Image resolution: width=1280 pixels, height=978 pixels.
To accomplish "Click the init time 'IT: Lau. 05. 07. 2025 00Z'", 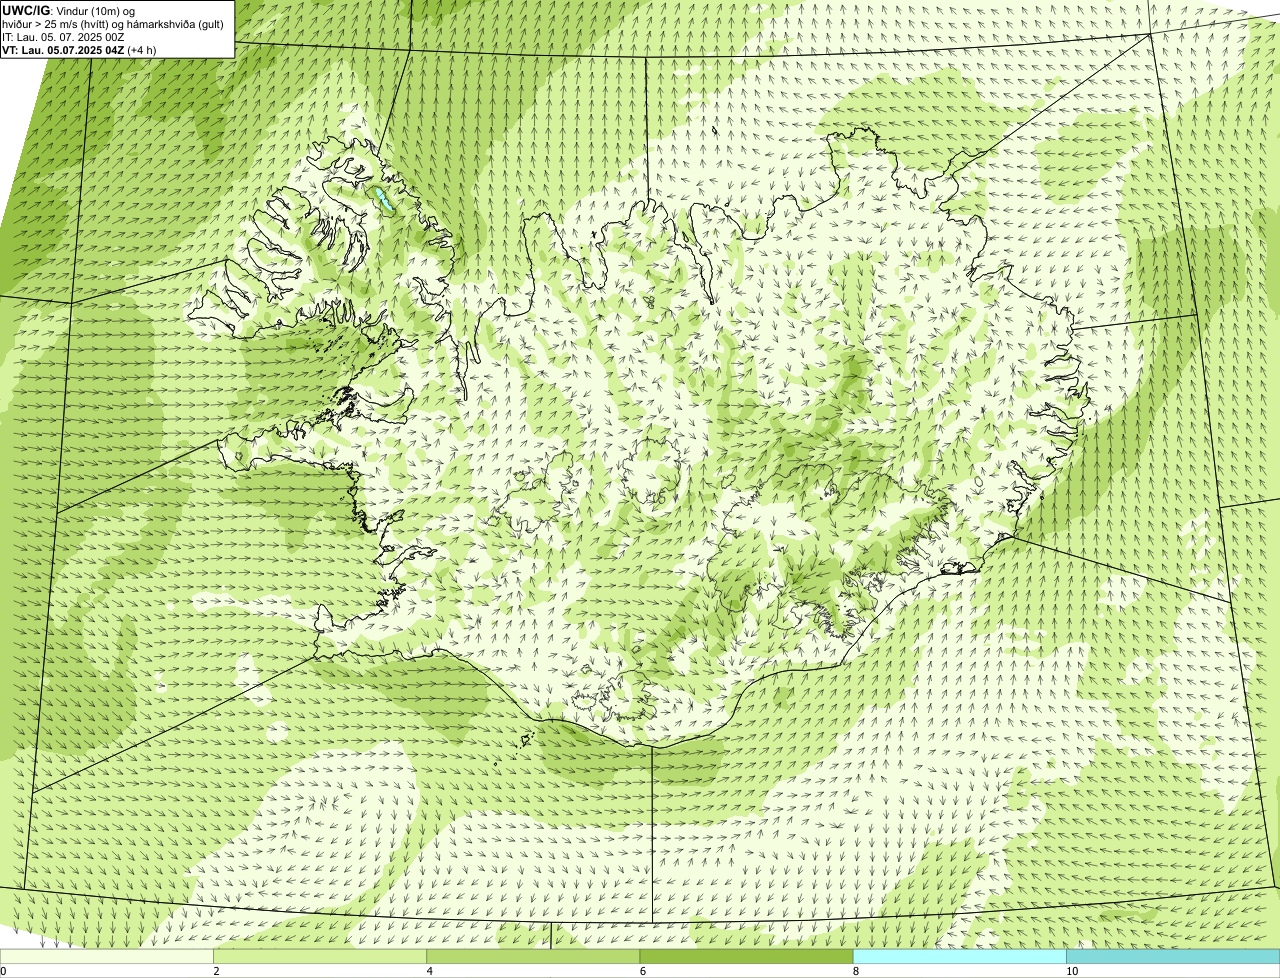I will click(63, 36).
